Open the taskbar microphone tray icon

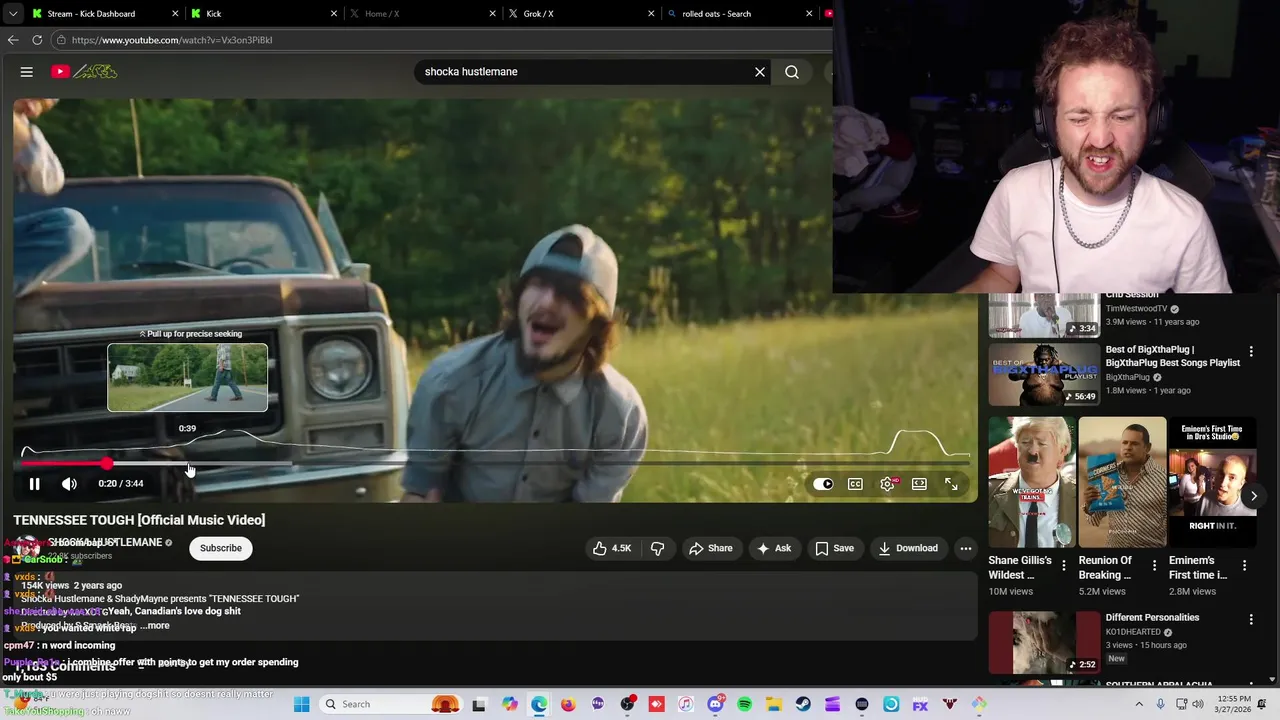tap(1160, 704)
